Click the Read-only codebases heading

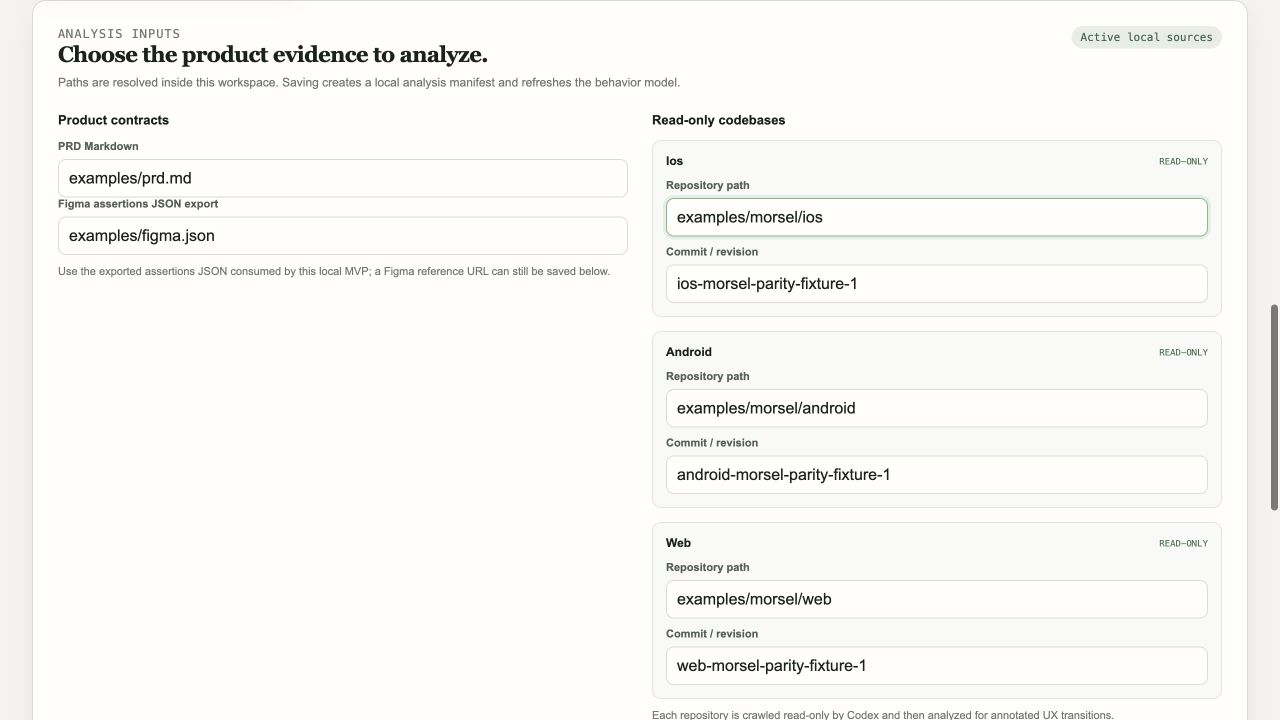pyautogui.click(x=718, y=120)
